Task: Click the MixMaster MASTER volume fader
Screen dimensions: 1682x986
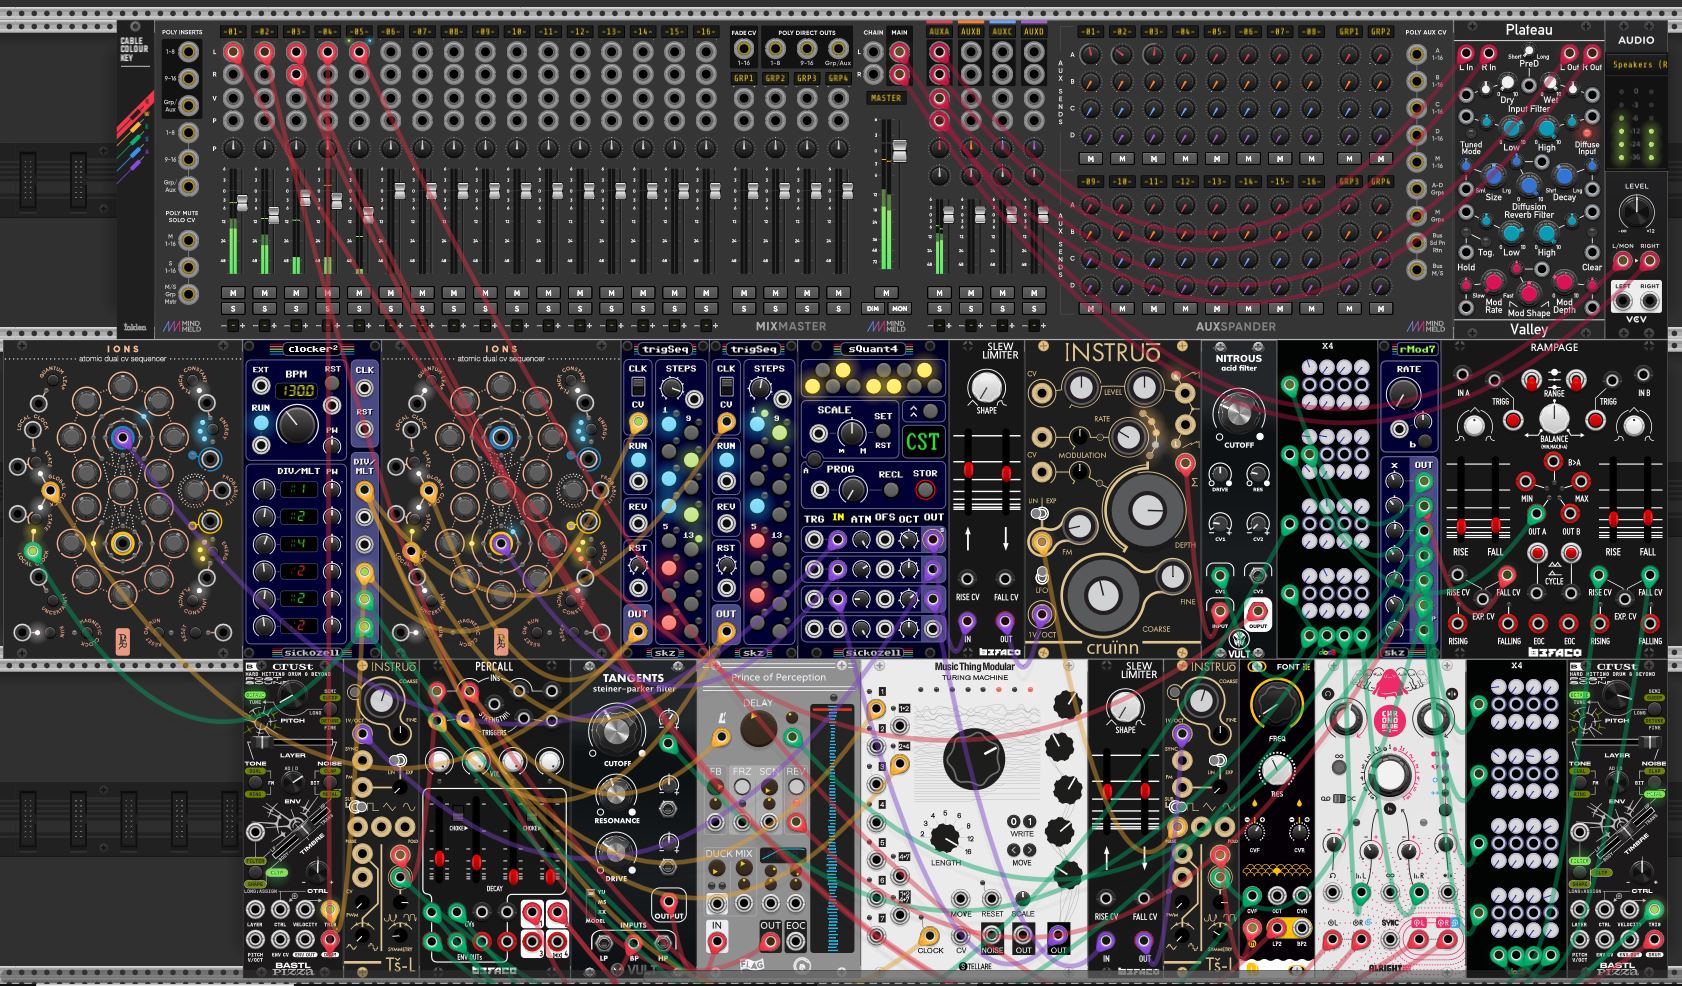Action: pyautogui.click(x=899, y=151)
